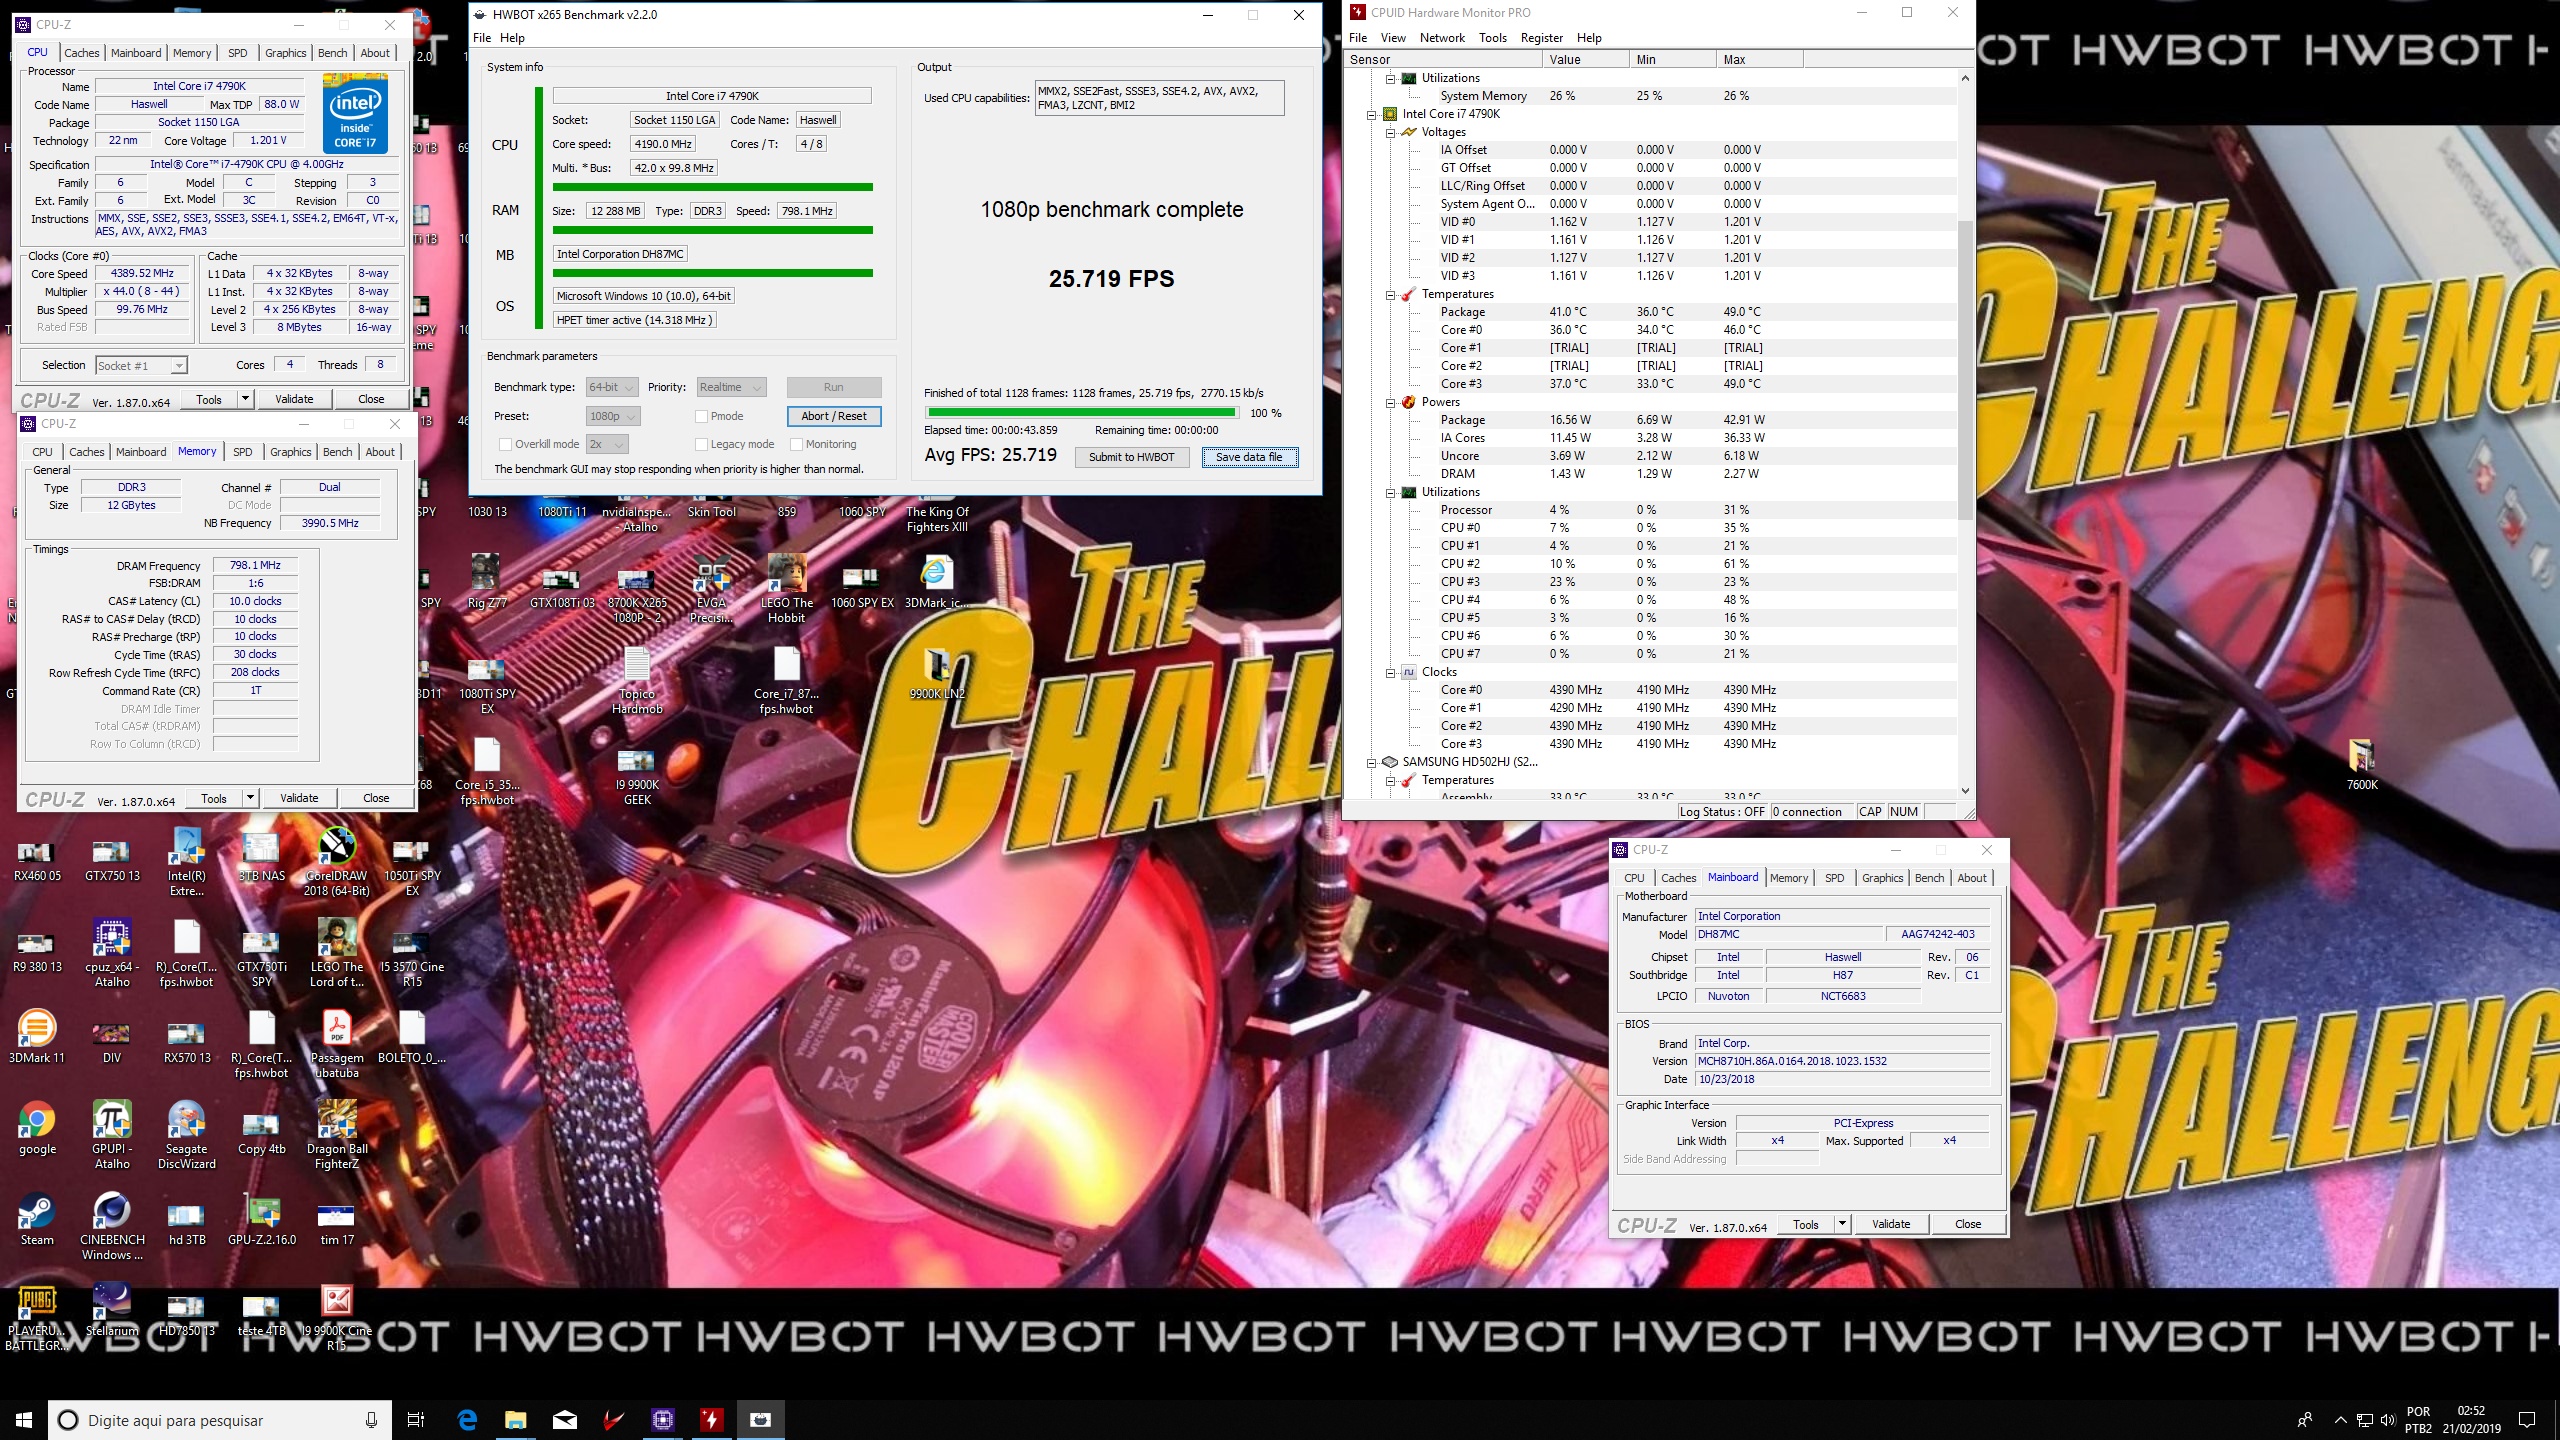The image size is (2560, 1440).
Task: Open the Topico Hardmob text file
Action: [x=637, y=680]
